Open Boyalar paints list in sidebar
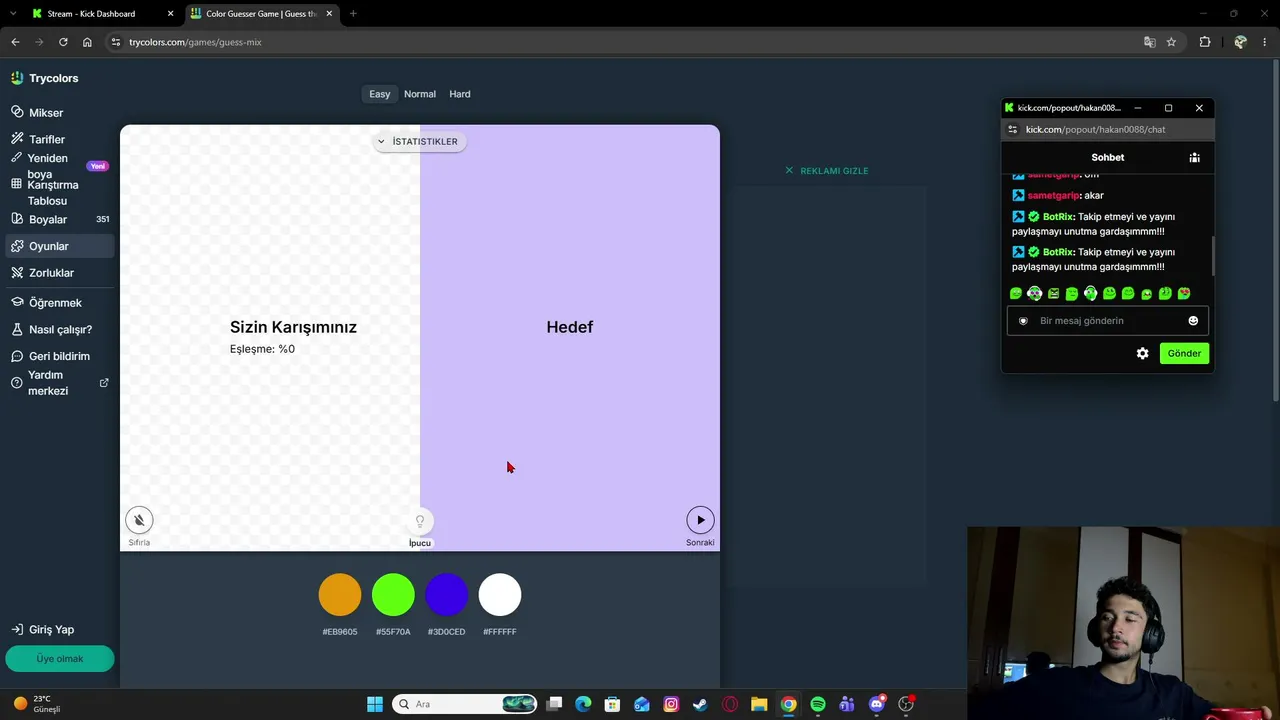 point(59,219)
